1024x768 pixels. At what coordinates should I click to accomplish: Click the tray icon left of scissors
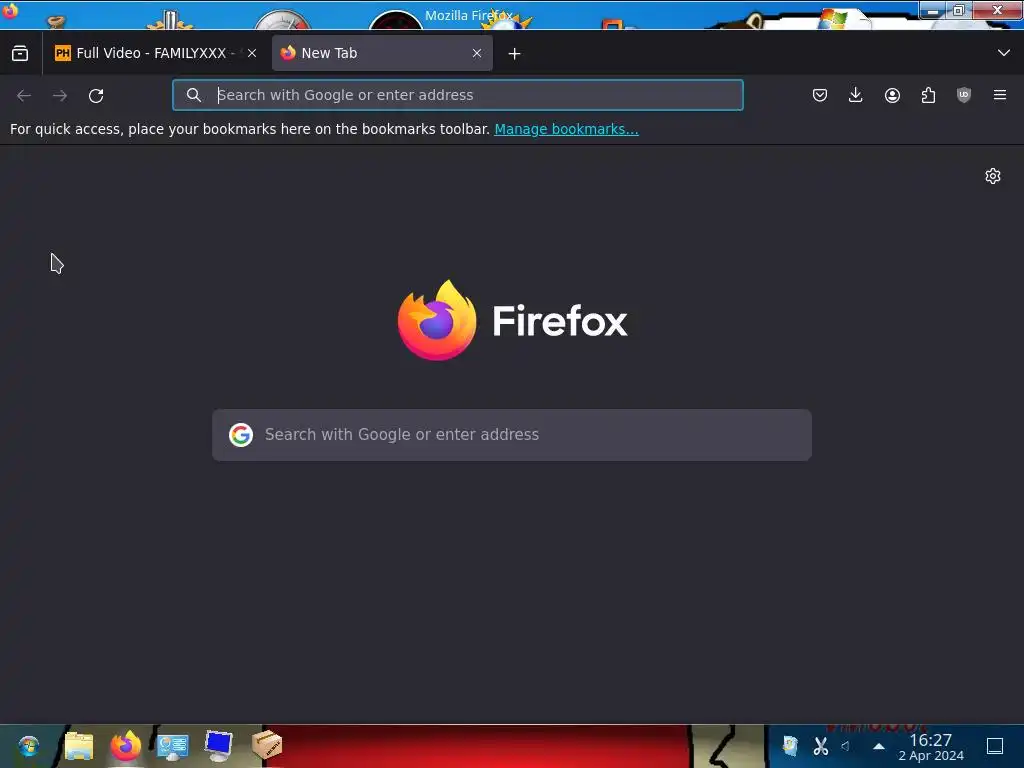(790, 746)
